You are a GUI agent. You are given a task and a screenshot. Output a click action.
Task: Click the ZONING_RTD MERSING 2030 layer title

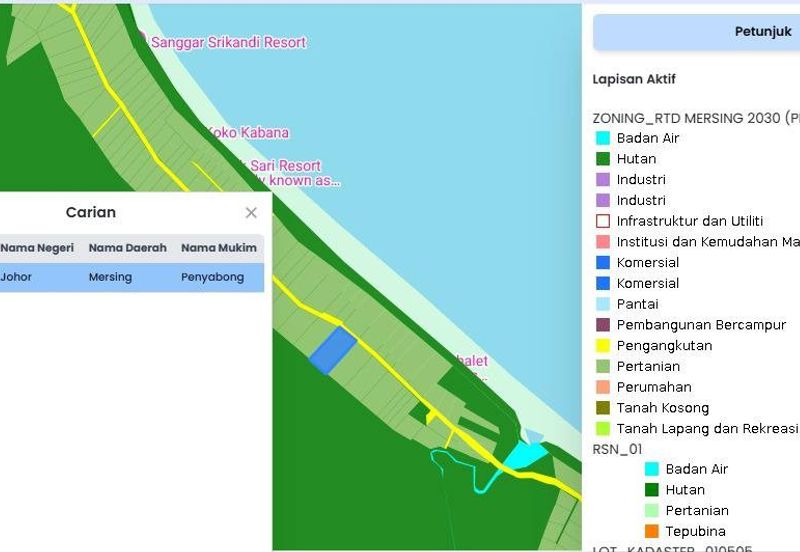(695, 117)
